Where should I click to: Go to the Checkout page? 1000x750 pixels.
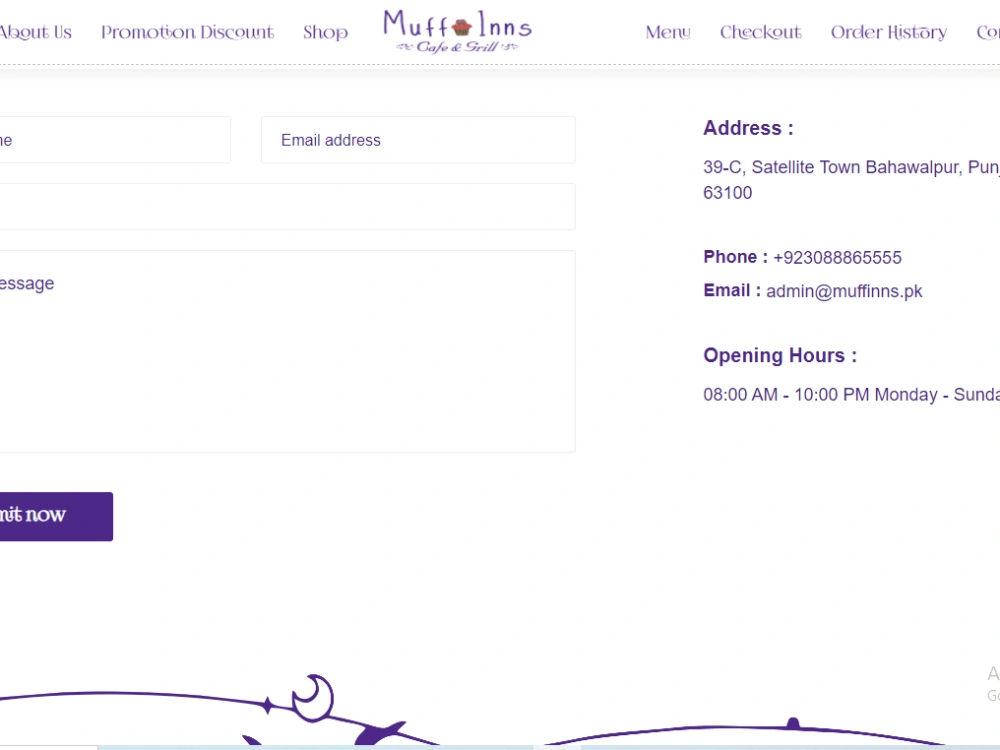pos(760,32)
